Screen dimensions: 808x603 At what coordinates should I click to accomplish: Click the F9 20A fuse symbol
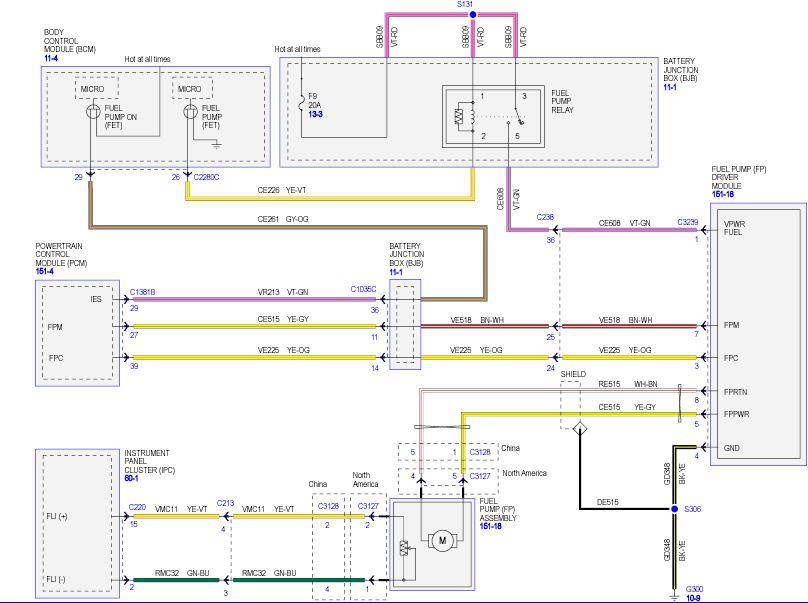pos(301,102)
